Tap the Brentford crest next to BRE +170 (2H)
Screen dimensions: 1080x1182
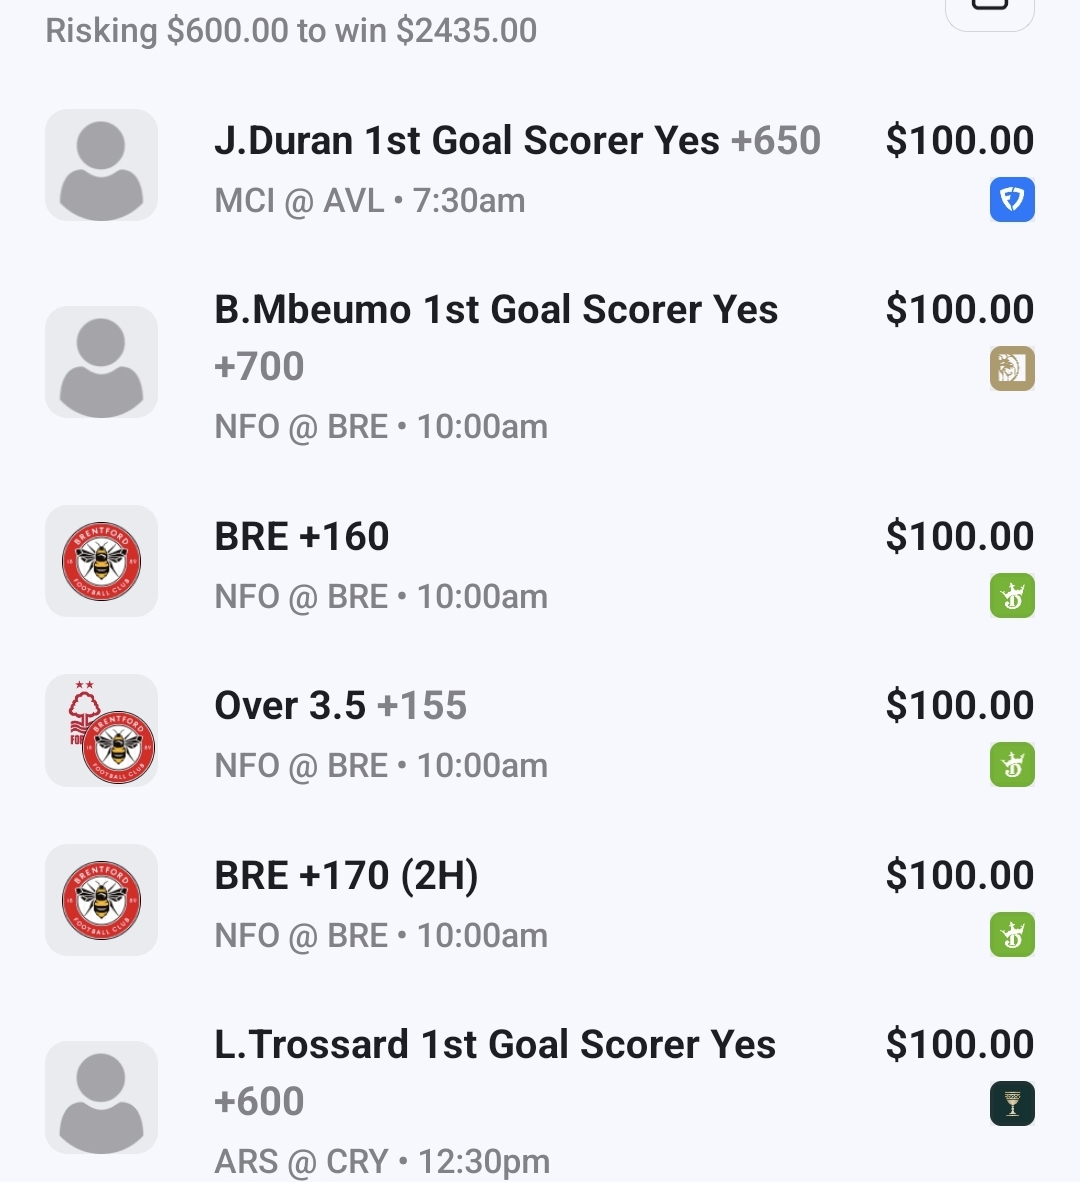click(x=101, y=900)
